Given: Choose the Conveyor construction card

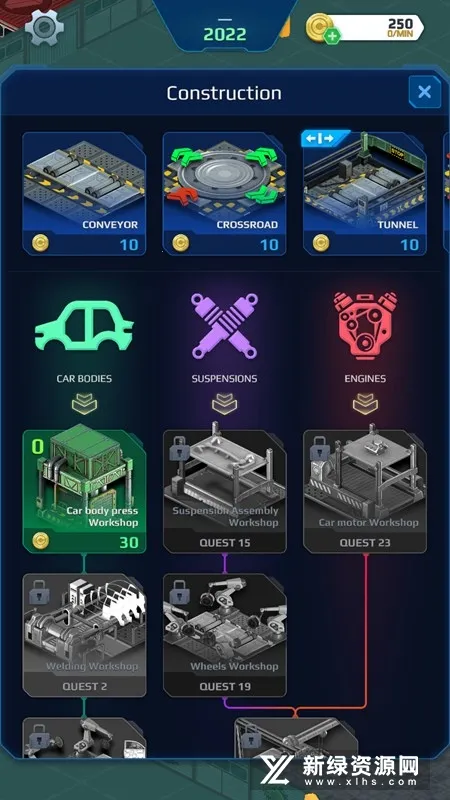Looking at the screenshot, I should coord(84,193).
